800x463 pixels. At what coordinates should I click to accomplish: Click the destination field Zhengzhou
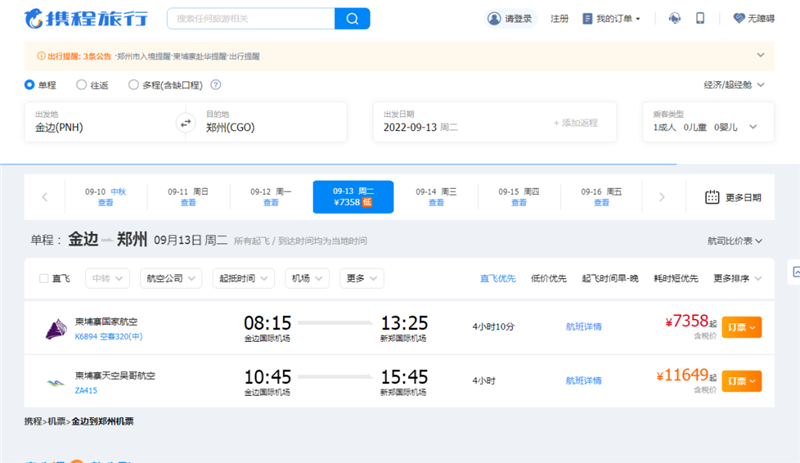coord(271,123)
